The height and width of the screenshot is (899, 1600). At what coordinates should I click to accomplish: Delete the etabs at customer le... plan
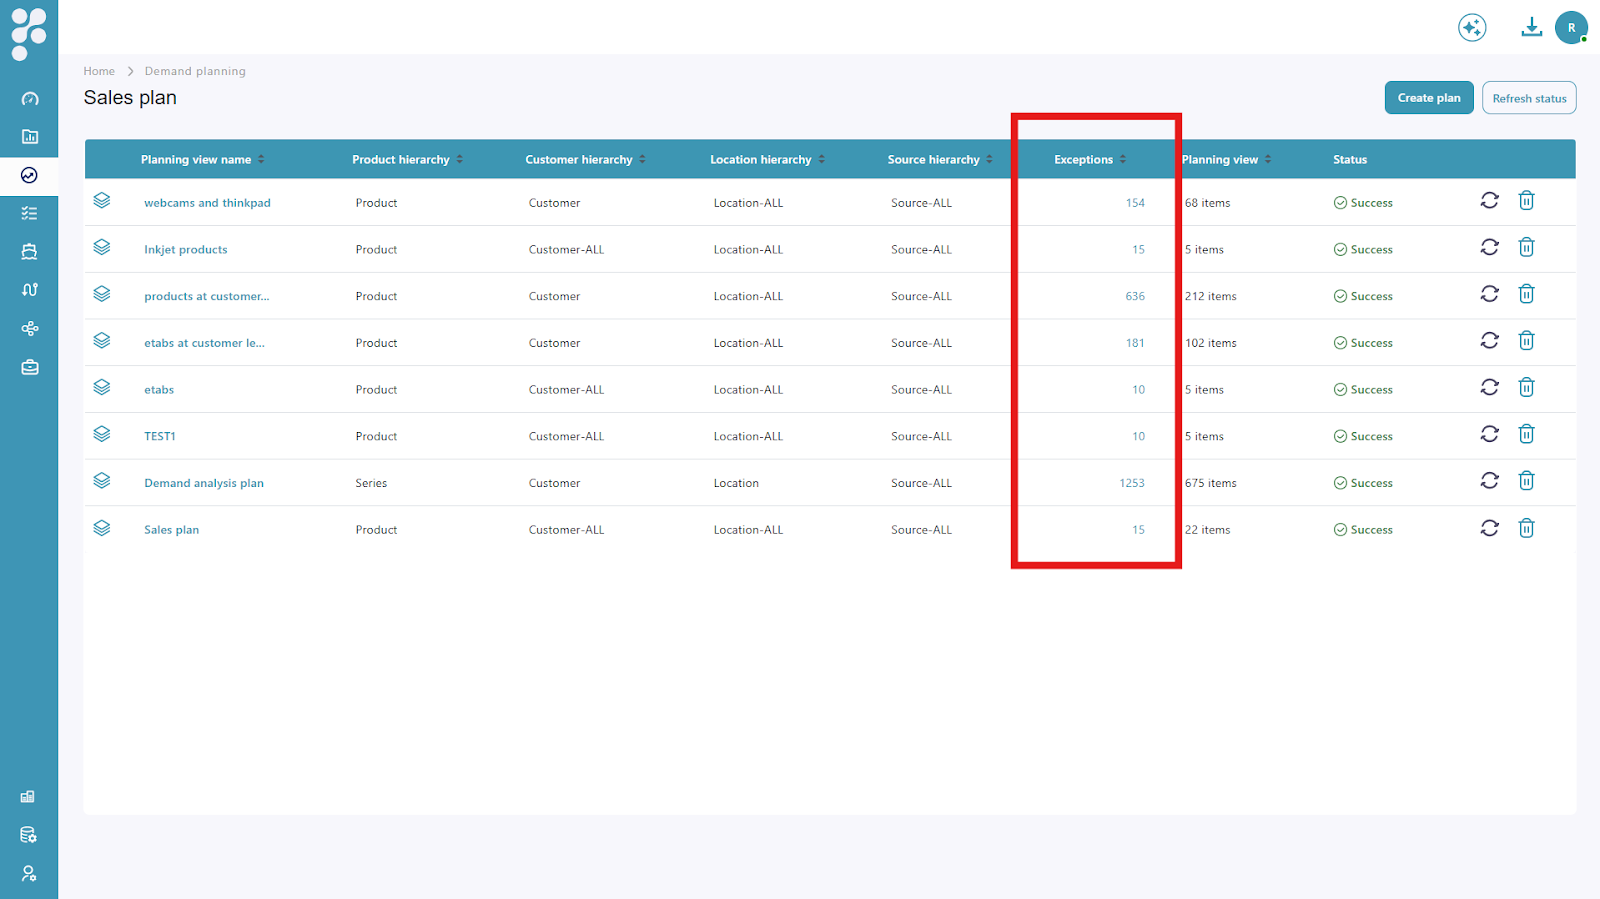[x=1526, y=340]
